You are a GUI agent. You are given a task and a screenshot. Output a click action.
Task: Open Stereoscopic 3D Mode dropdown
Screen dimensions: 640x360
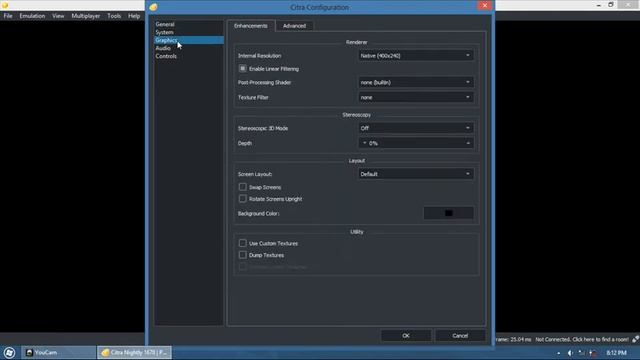click(x=416, y=128)
